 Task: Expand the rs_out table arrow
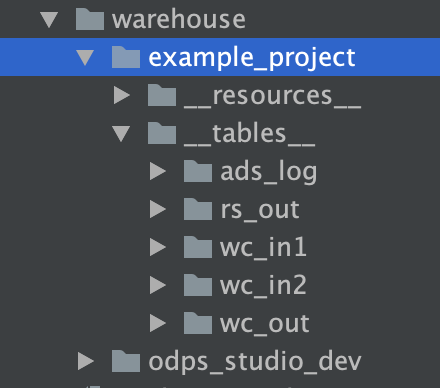158,210
